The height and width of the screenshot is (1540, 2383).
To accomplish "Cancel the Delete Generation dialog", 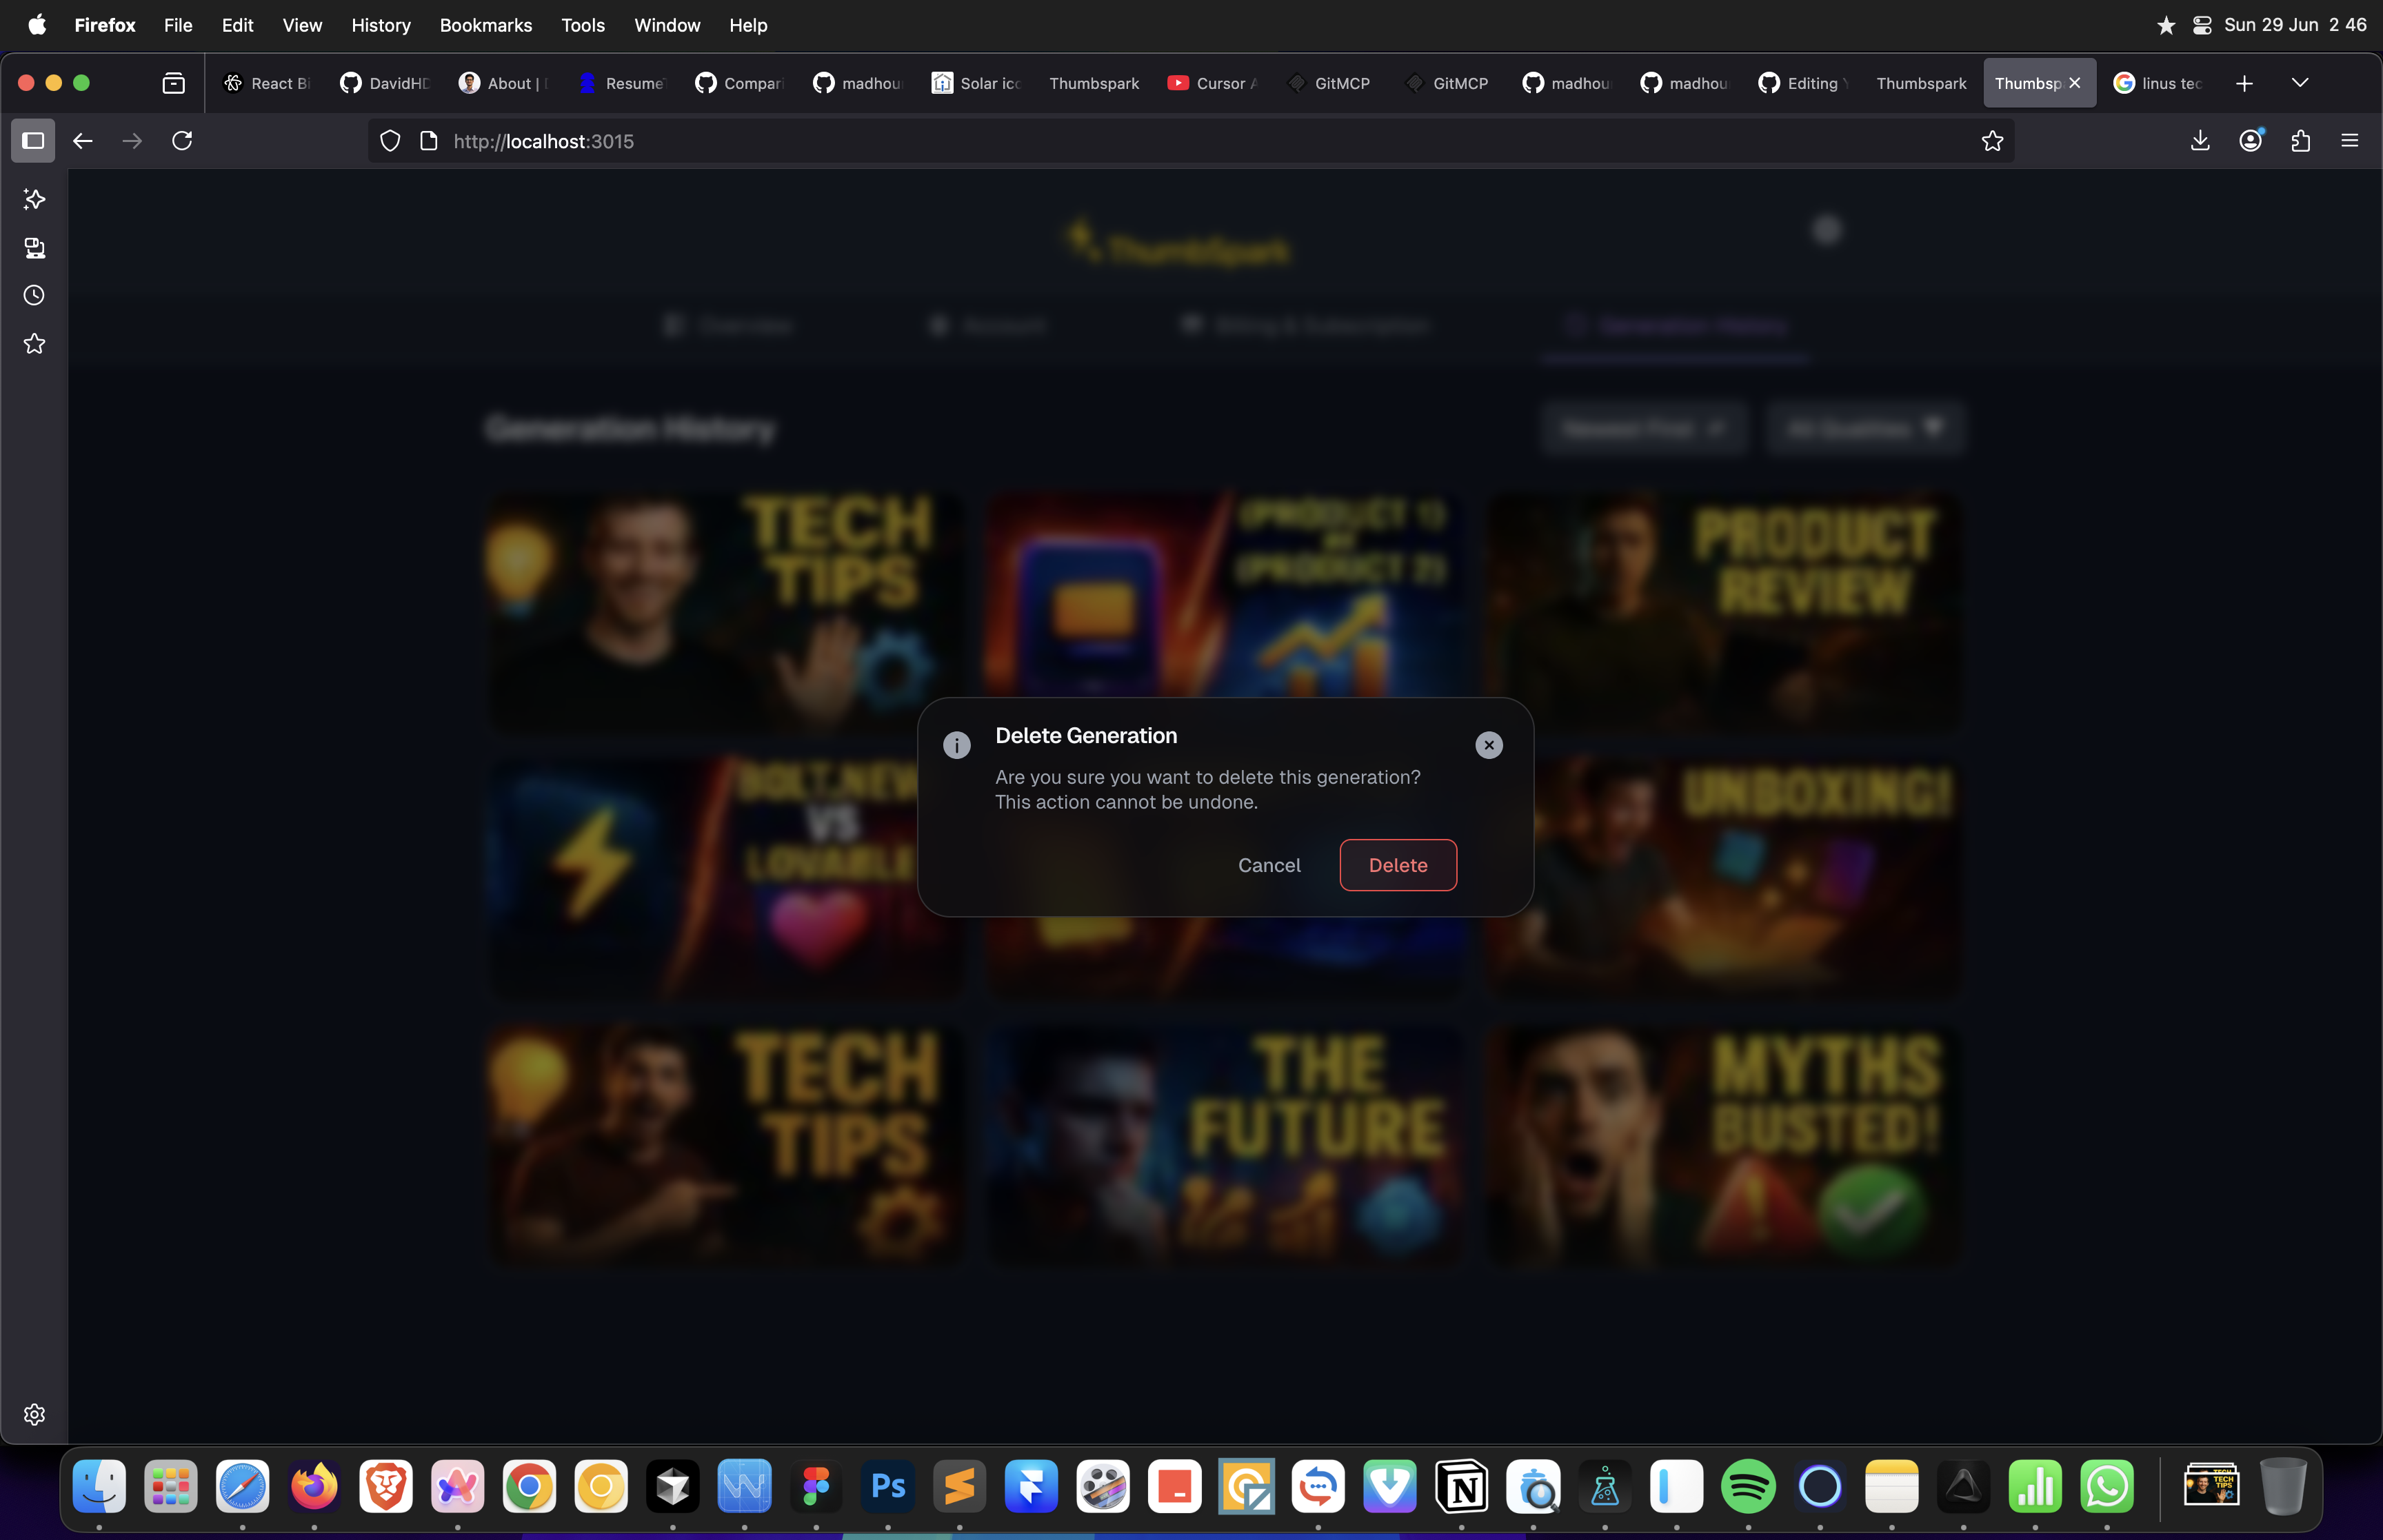I will click(x=1268, y=865).
